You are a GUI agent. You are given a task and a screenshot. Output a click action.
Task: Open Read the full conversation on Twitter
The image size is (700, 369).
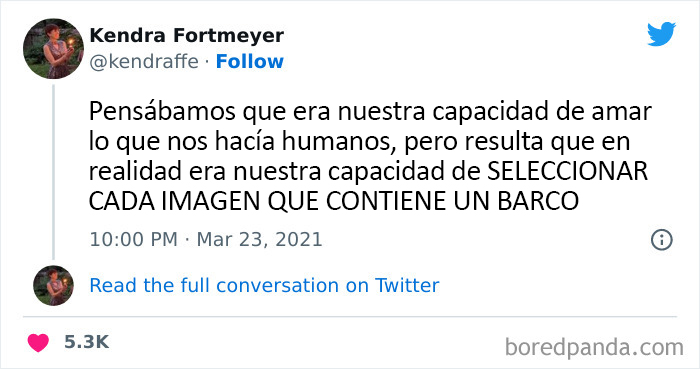pos(264,286)
